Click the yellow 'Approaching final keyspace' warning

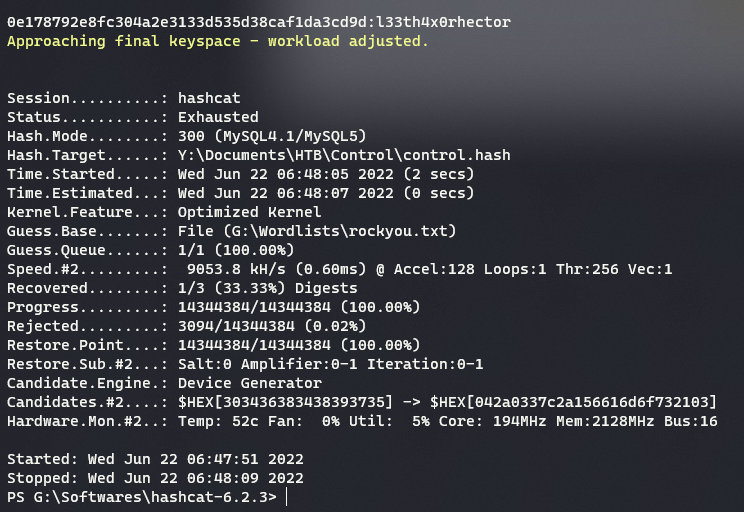click(x=217, y=41)
